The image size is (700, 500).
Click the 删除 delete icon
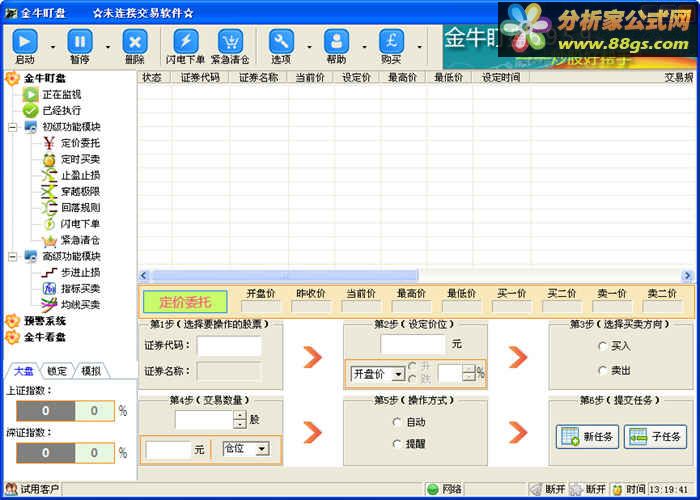(135, 42)
